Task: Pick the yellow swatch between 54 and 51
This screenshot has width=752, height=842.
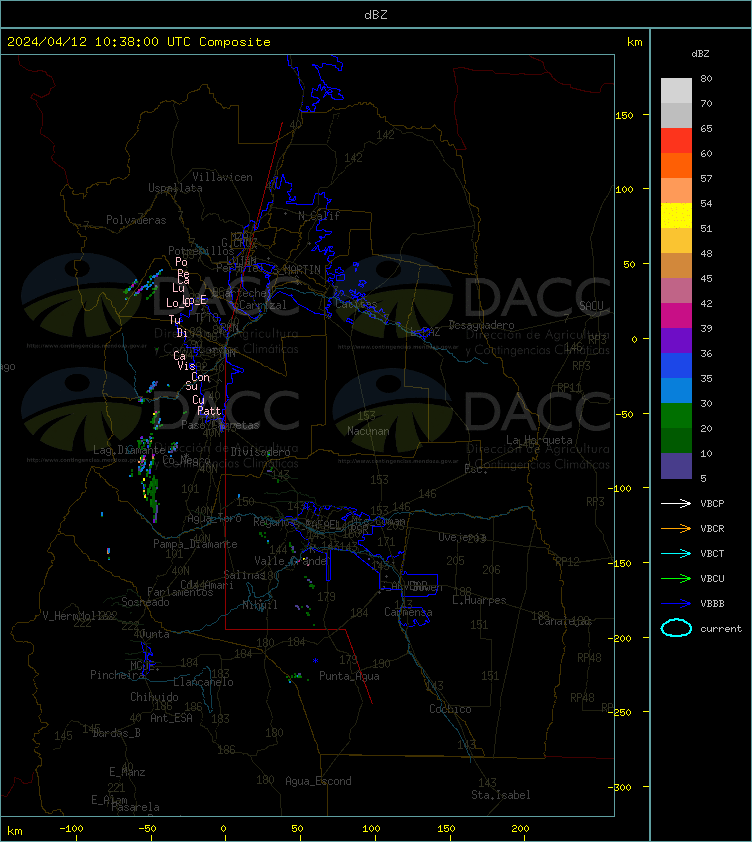Action: coord(676,215)
